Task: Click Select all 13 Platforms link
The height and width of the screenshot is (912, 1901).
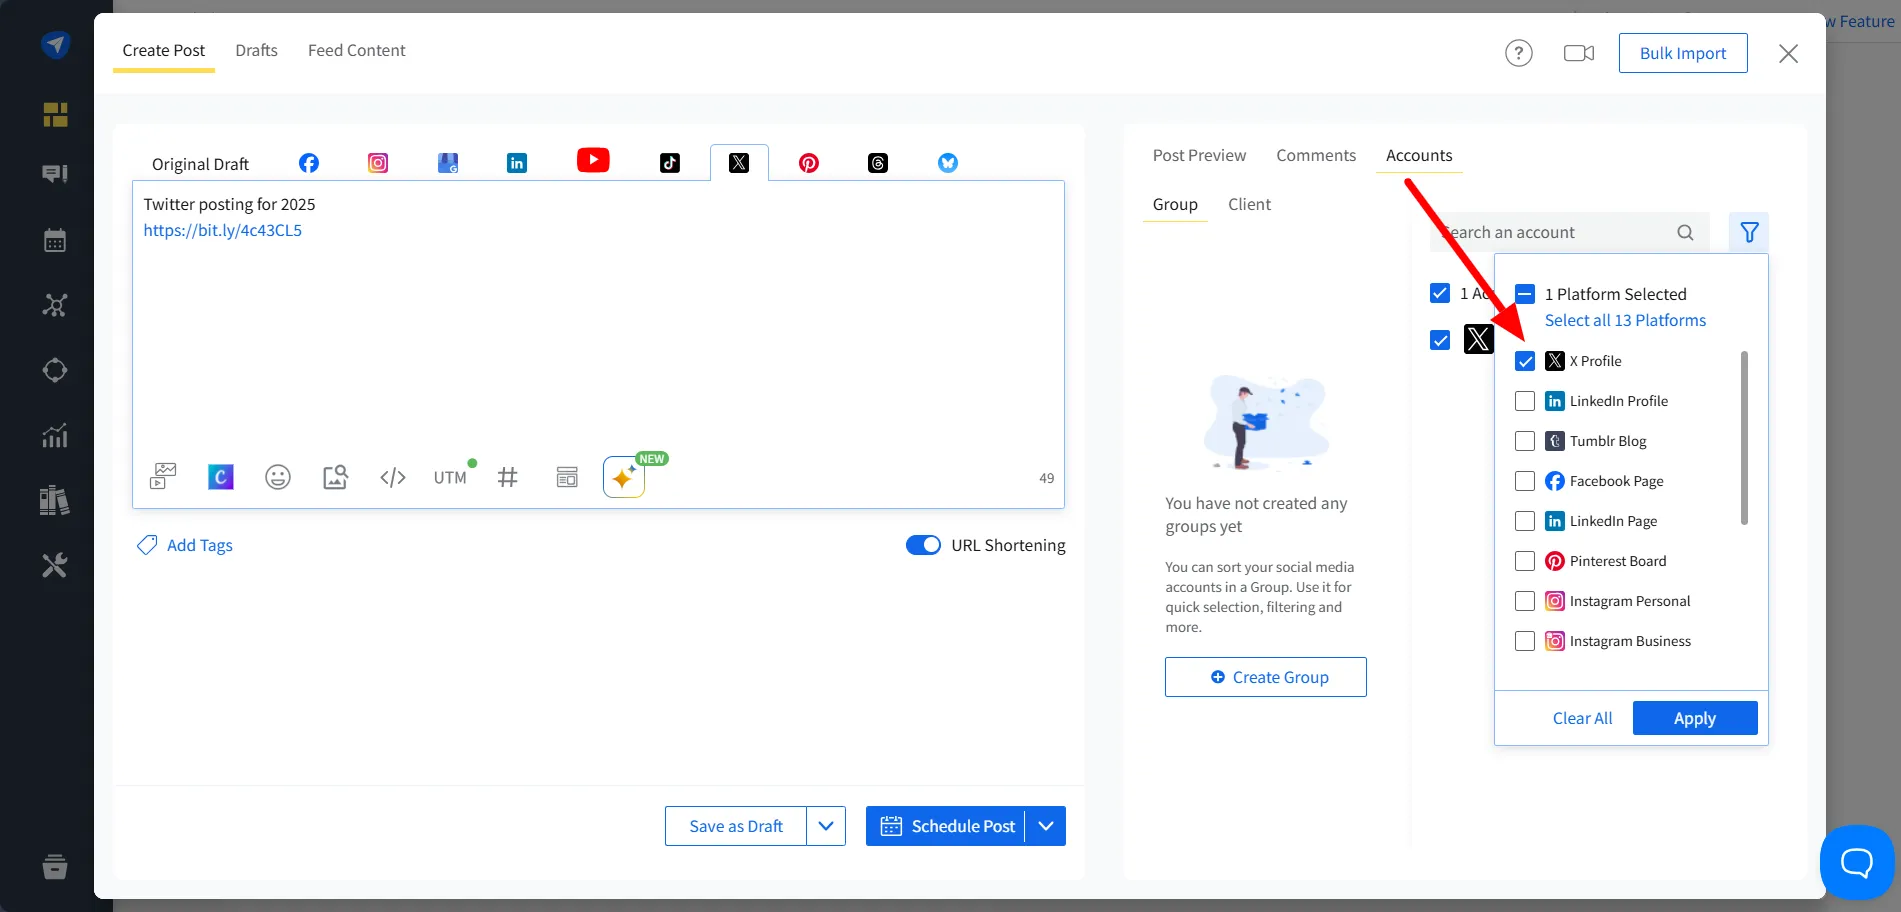Action: (x=1625, y=320)
